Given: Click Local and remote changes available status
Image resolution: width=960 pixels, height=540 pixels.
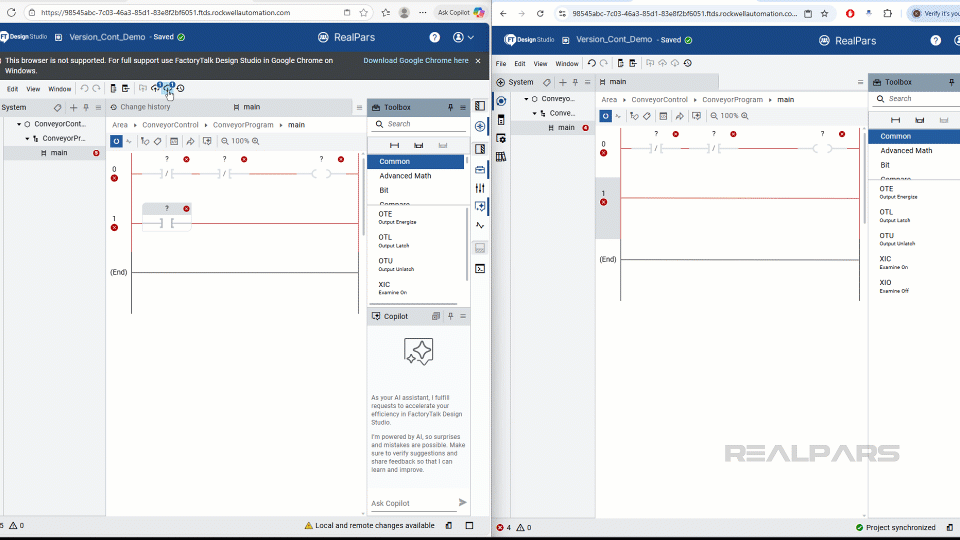Looking at the screenshot, I should 374,526.
